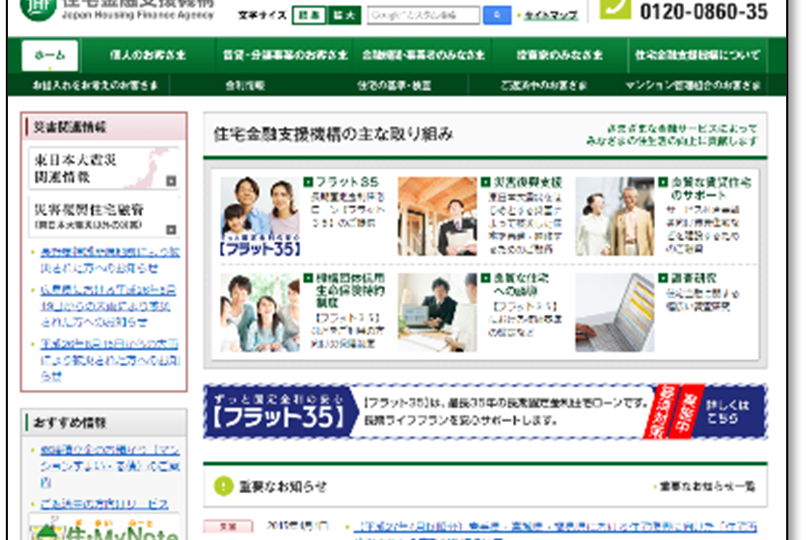This screenshot has width=807, height=540.
Task: Click the businessman consultation photo thumbnail
Action: pyautogui.click(x=437, y=312)
